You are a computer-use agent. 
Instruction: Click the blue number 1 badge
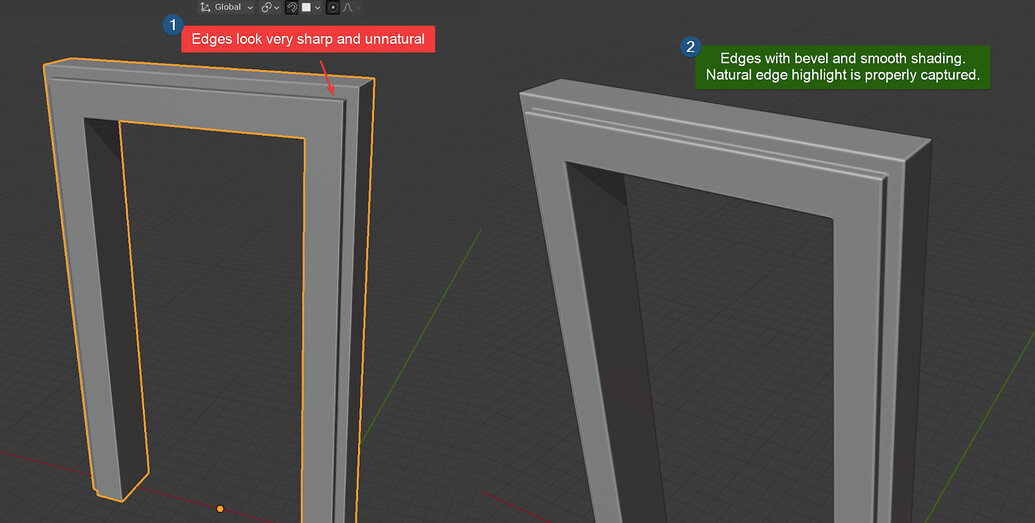[173, 25]
